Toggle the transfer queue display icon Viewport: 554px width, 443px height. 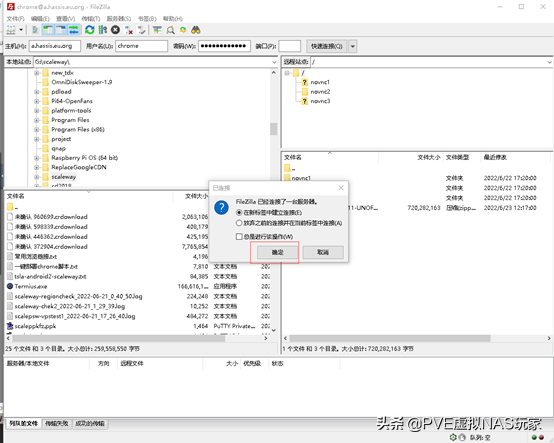coord(74,30)
